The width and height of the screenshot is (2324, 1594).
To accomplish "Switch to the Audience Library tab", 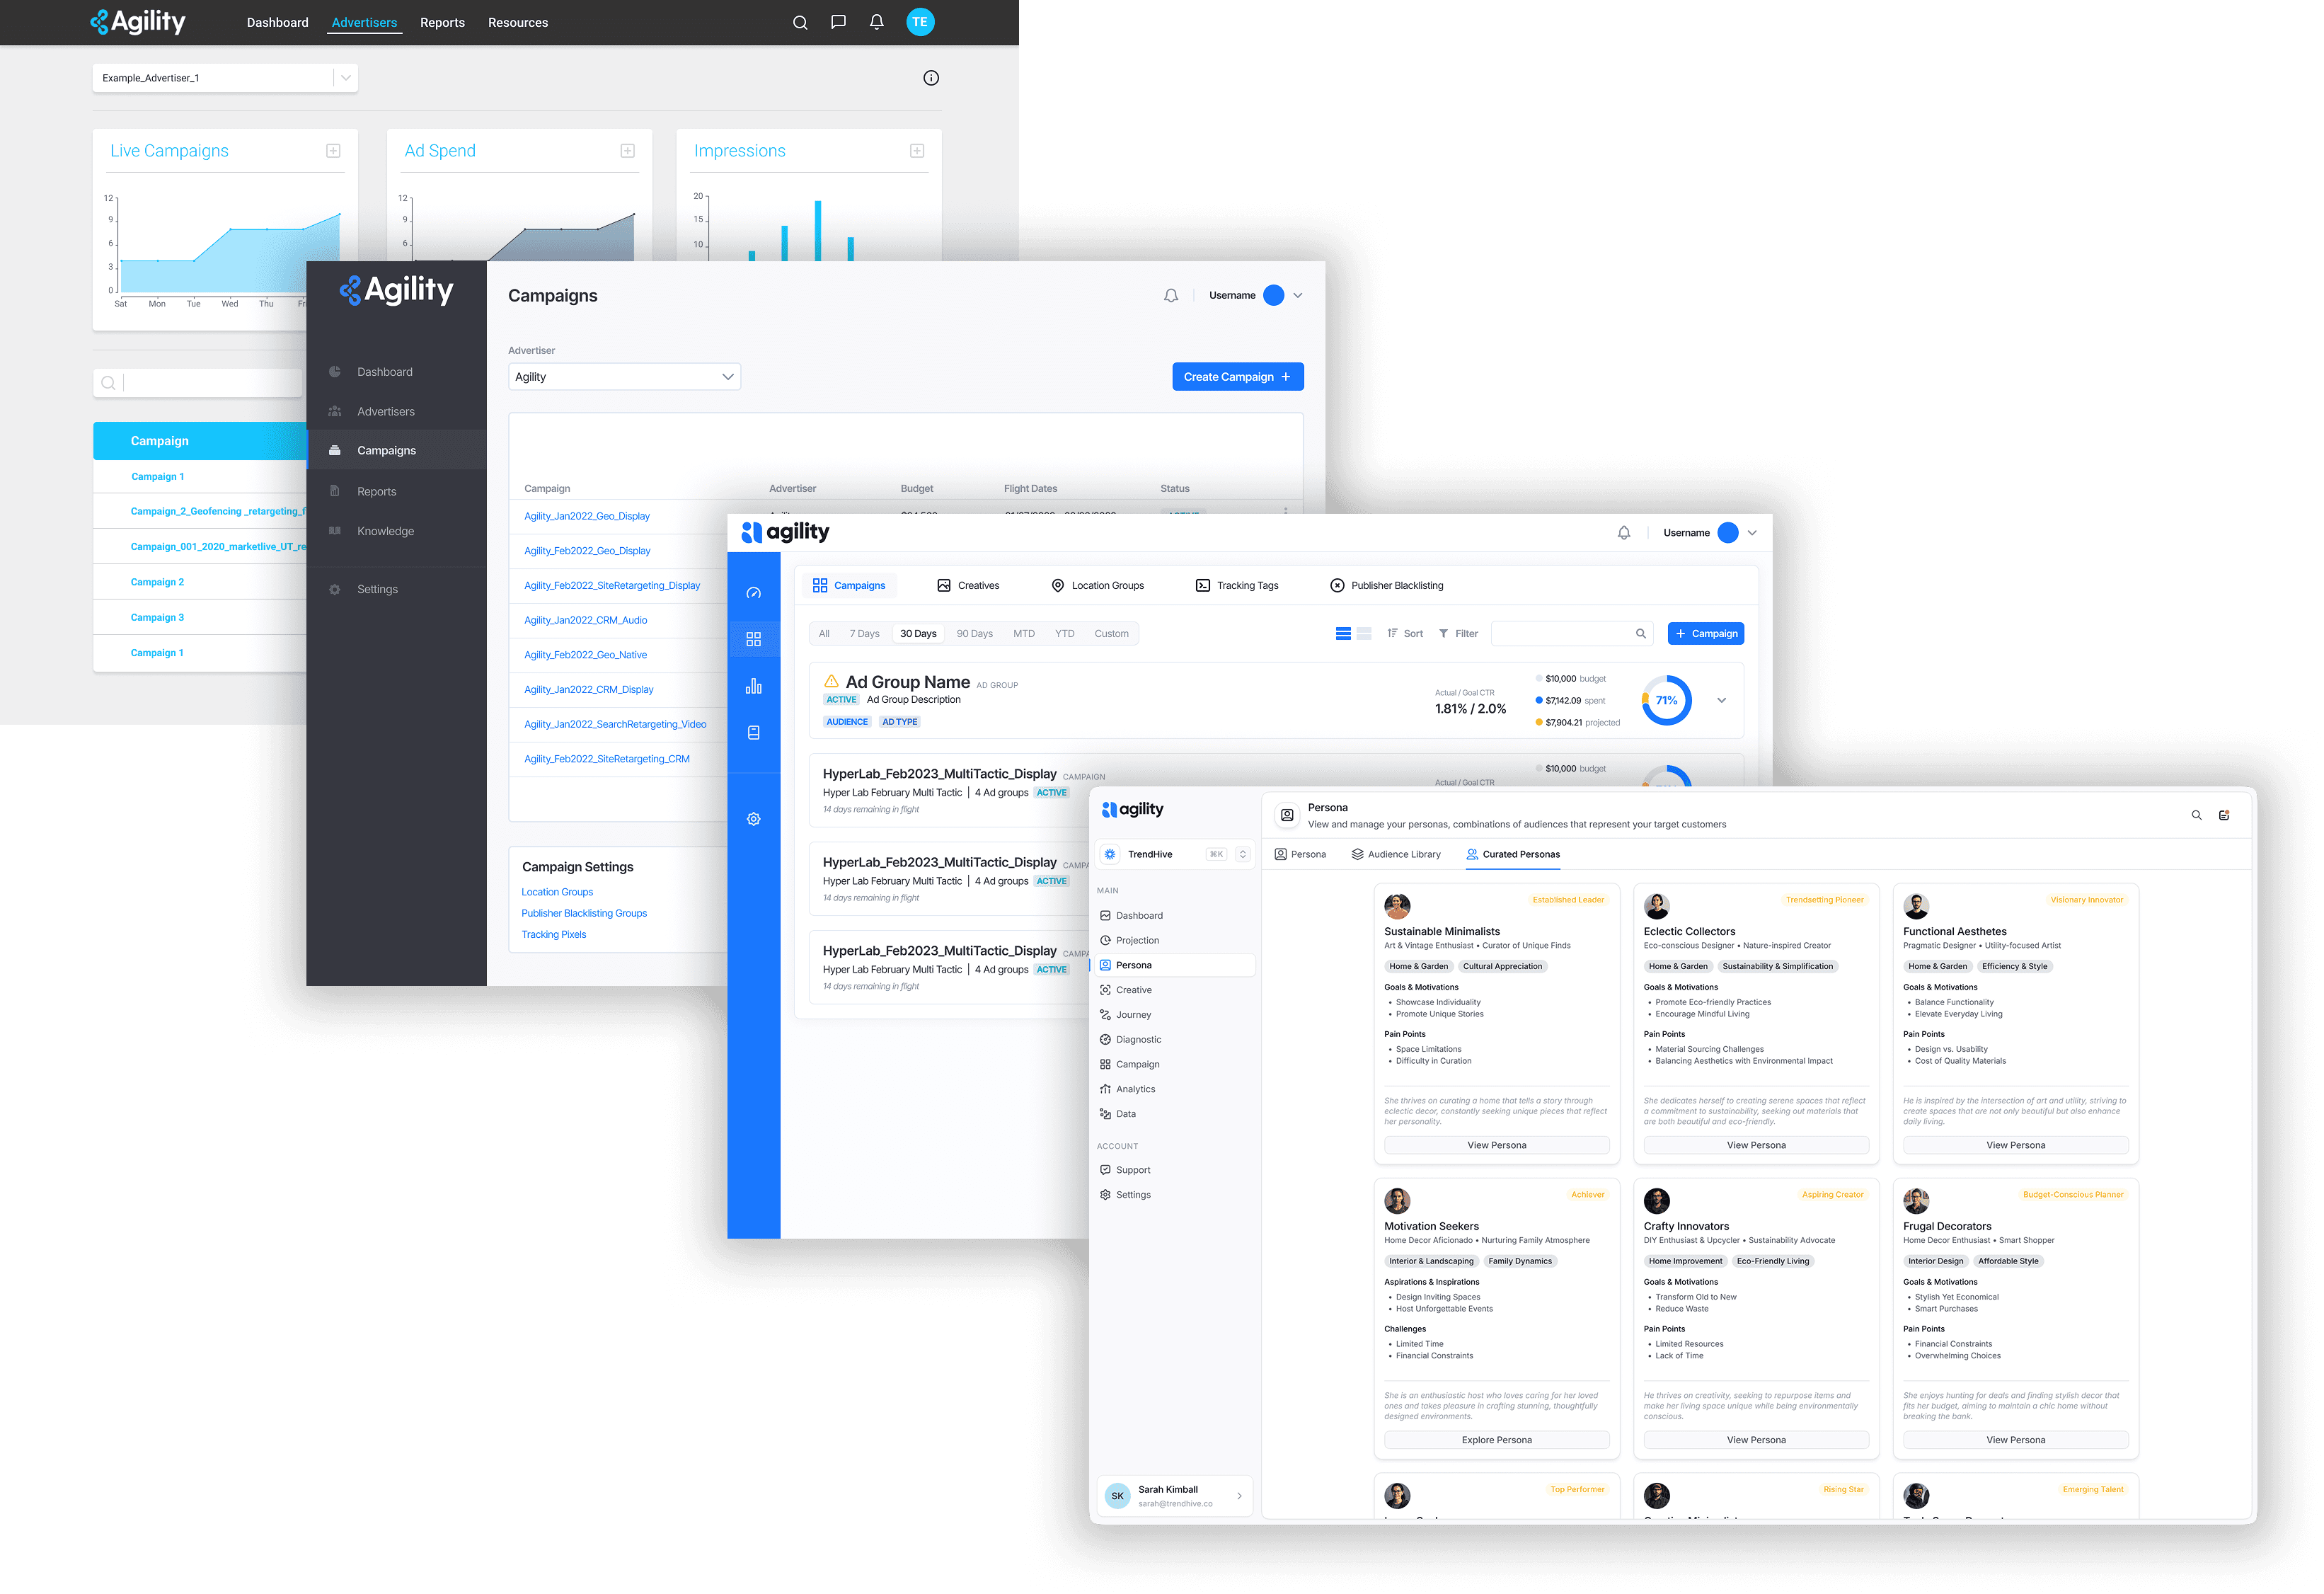I will (1396, 855).
